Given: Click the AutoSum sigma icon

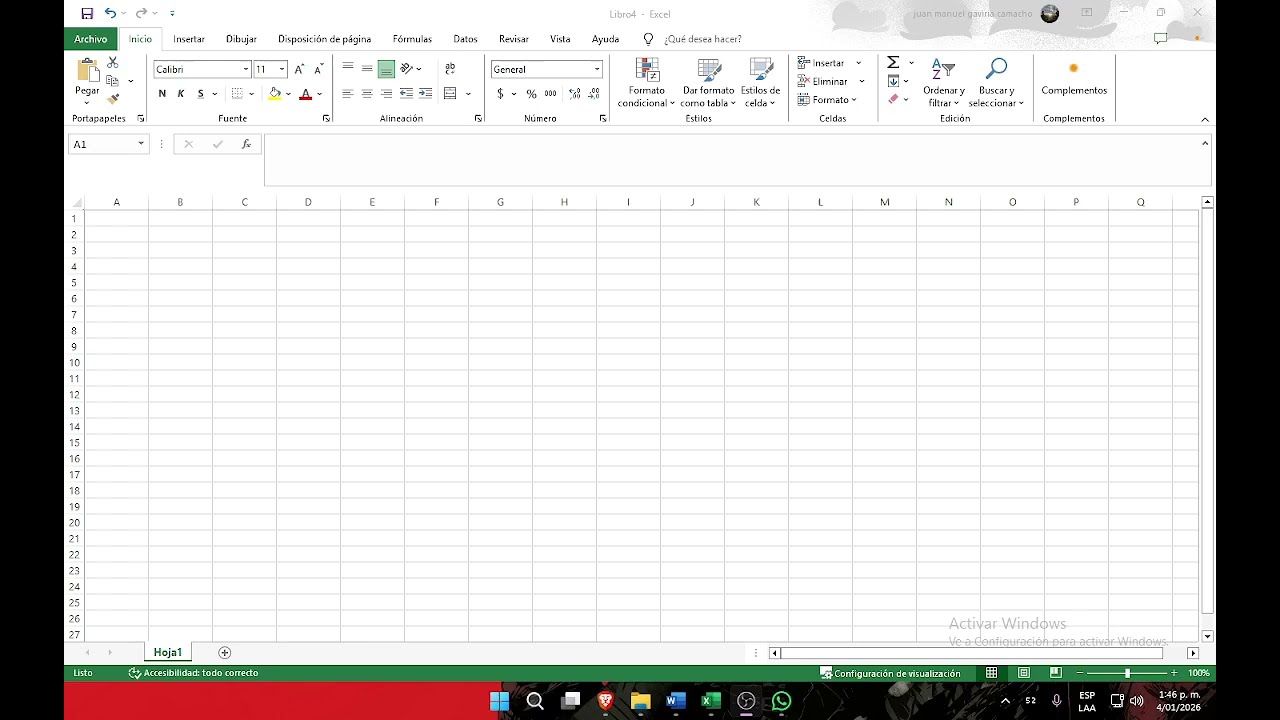Looking at the screenshot, I should (x=893, y=63).
